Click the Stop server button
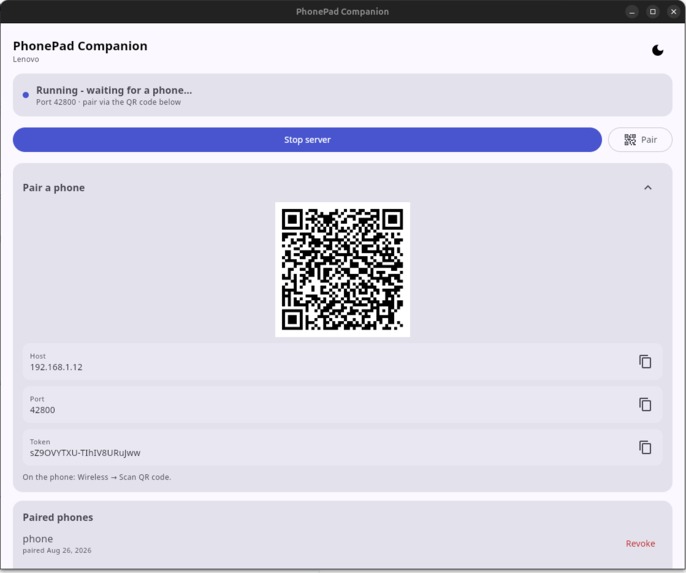The image size is (686, 573). click(x=307, y=140)
